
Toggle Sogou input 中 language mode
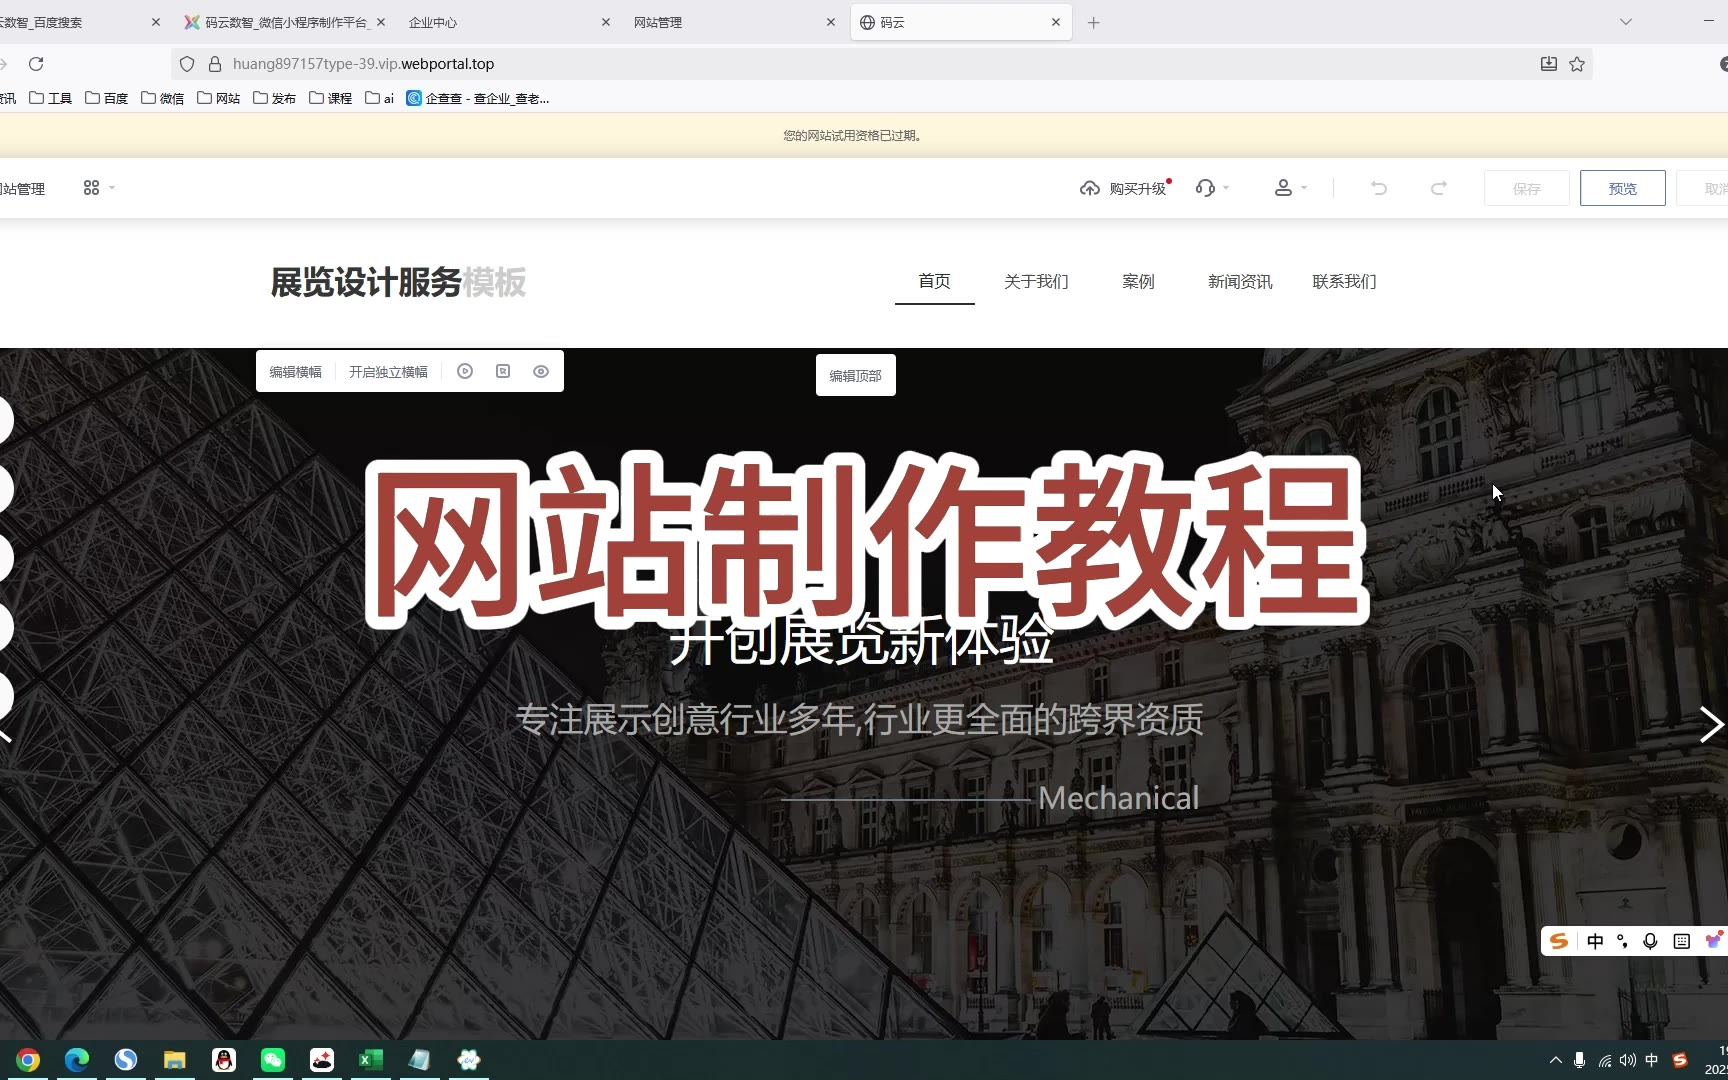pos(1595,941)
